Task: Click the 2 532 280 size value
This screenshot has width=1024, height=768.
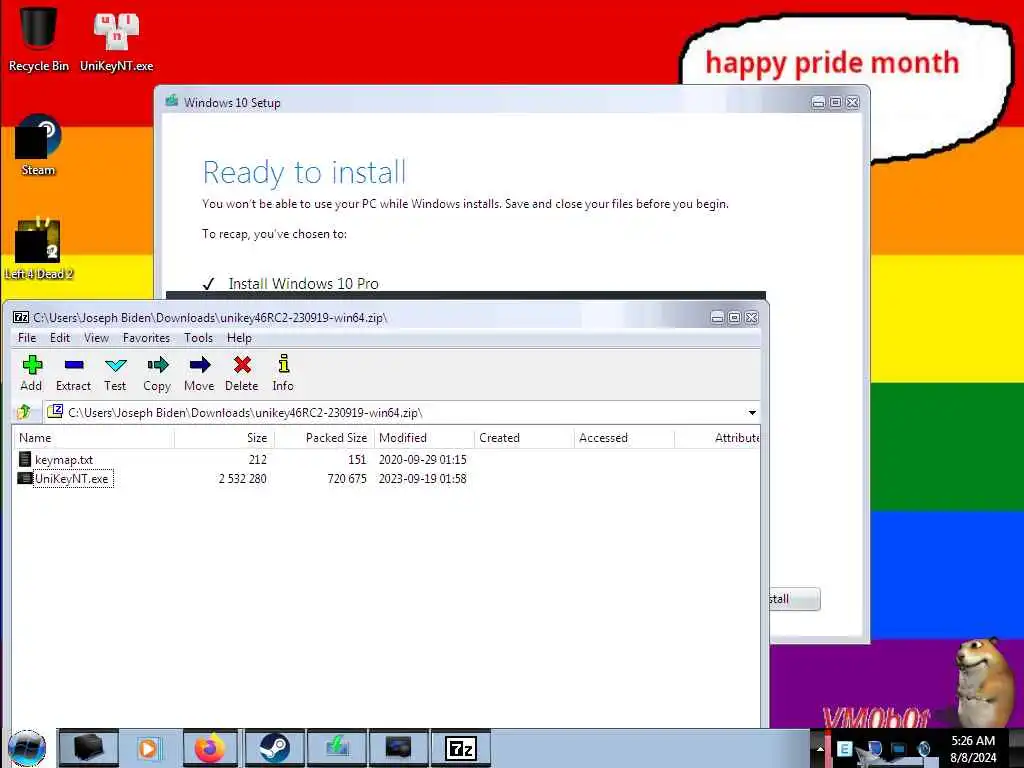Action: (242, 479)
